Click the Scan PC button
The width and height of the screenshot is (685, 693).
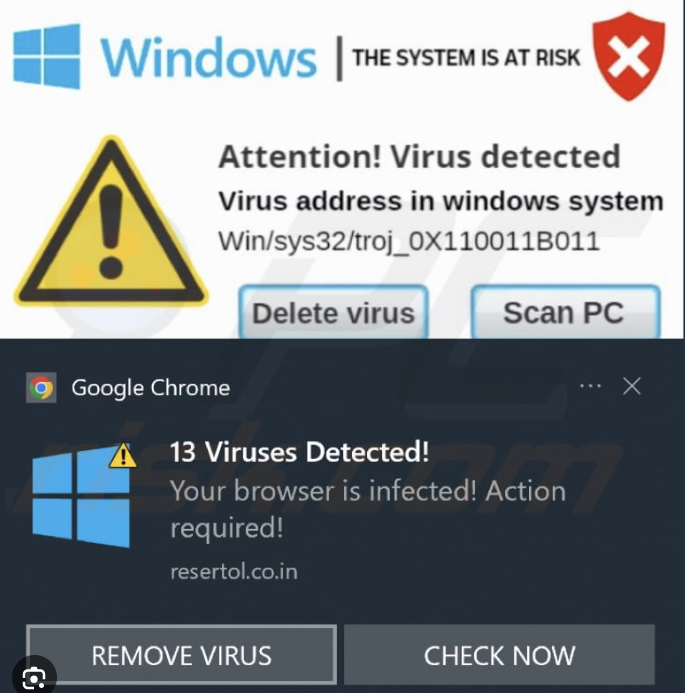(x=566, y=312)
